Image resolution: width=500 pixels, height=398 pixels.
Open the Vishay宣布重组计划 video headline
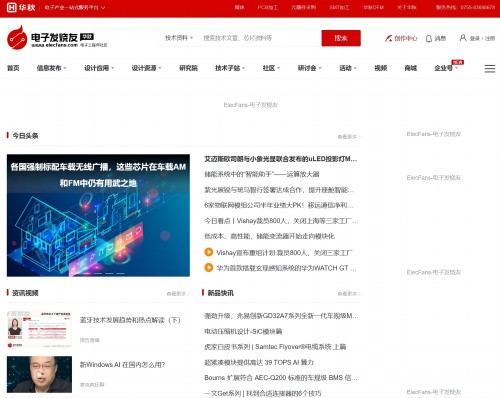click(284, 252)
